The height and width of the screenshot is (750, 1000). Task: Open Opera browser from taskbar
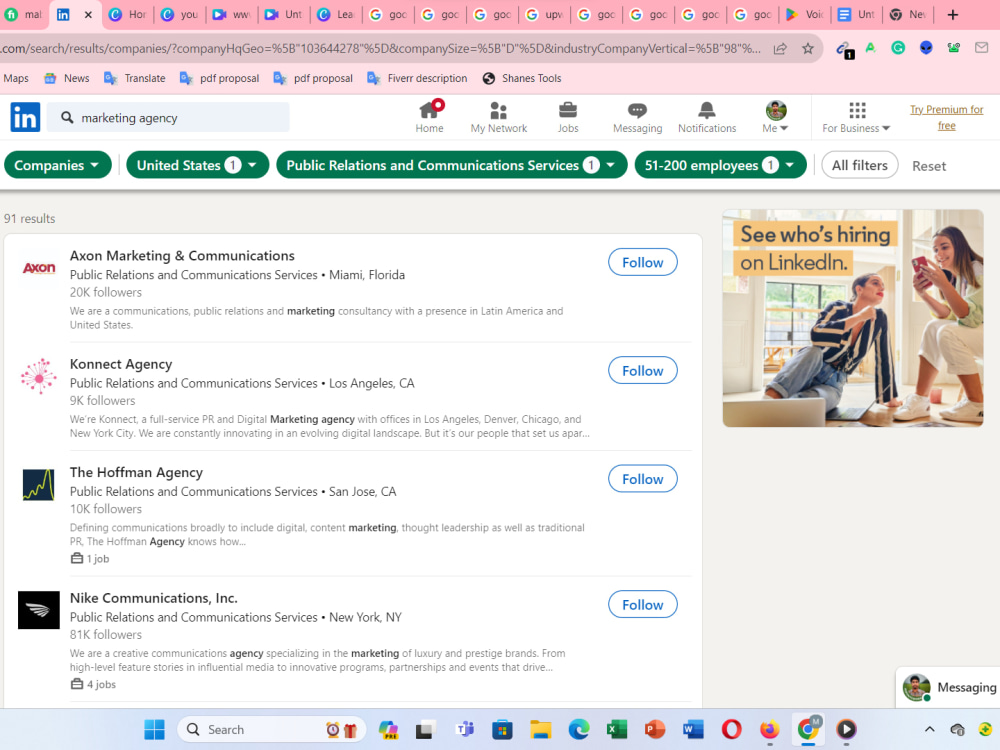[x=732, y=729]
